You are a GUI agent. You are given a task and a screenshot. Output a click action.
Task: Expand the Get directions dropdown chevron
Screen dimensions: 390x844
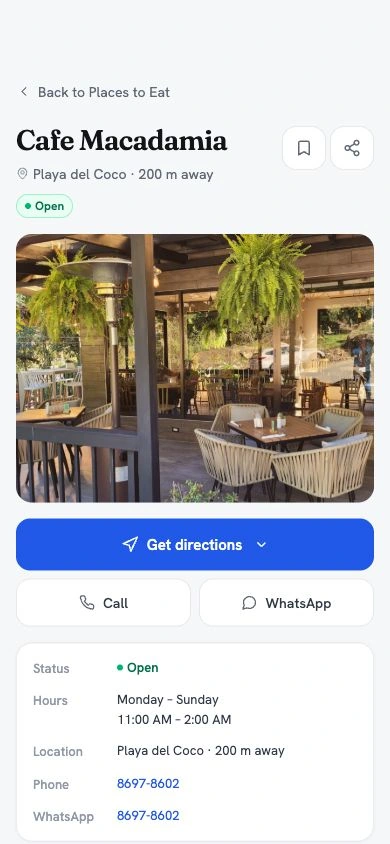(x=261, y=545)
